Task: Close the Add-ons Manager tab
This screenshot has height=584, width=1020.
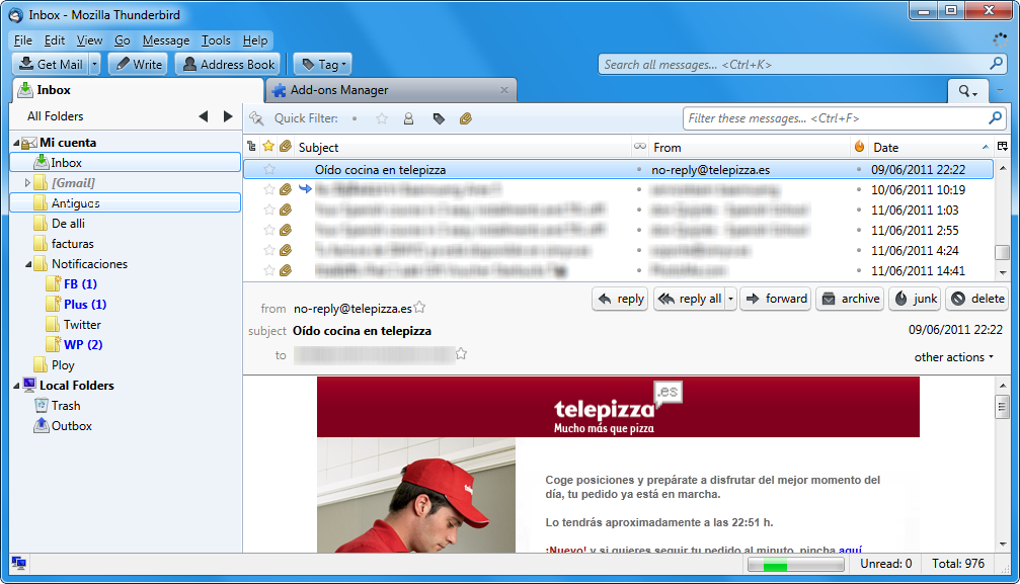Action: [504, 90]
